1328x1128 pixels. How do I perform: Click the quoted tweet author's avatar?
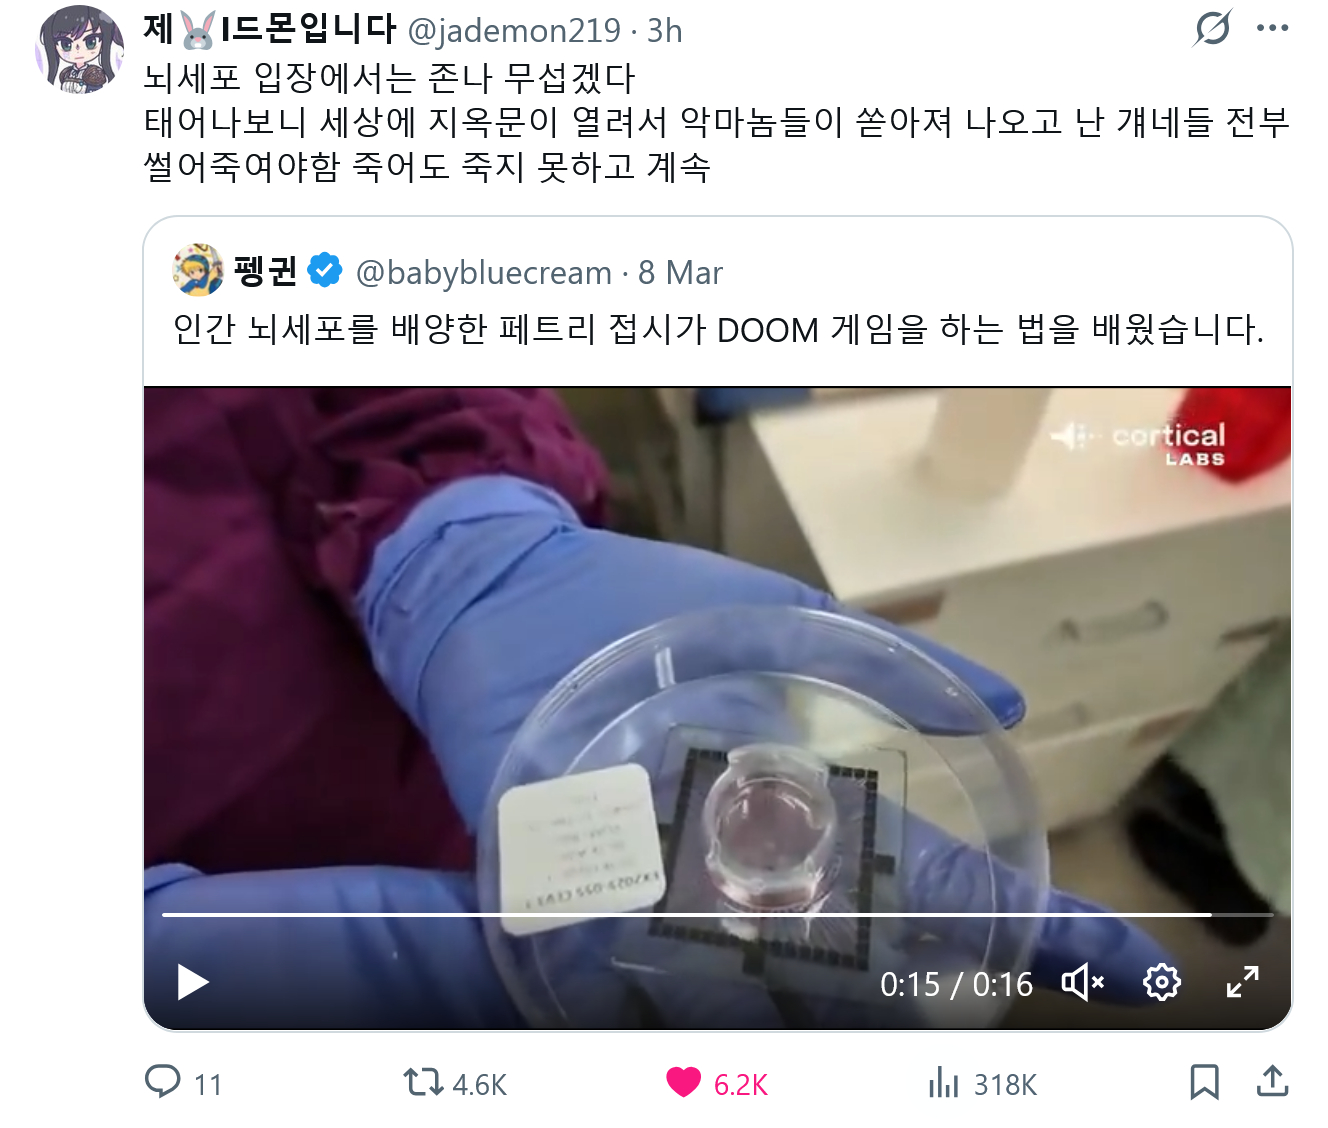[198, 270]
